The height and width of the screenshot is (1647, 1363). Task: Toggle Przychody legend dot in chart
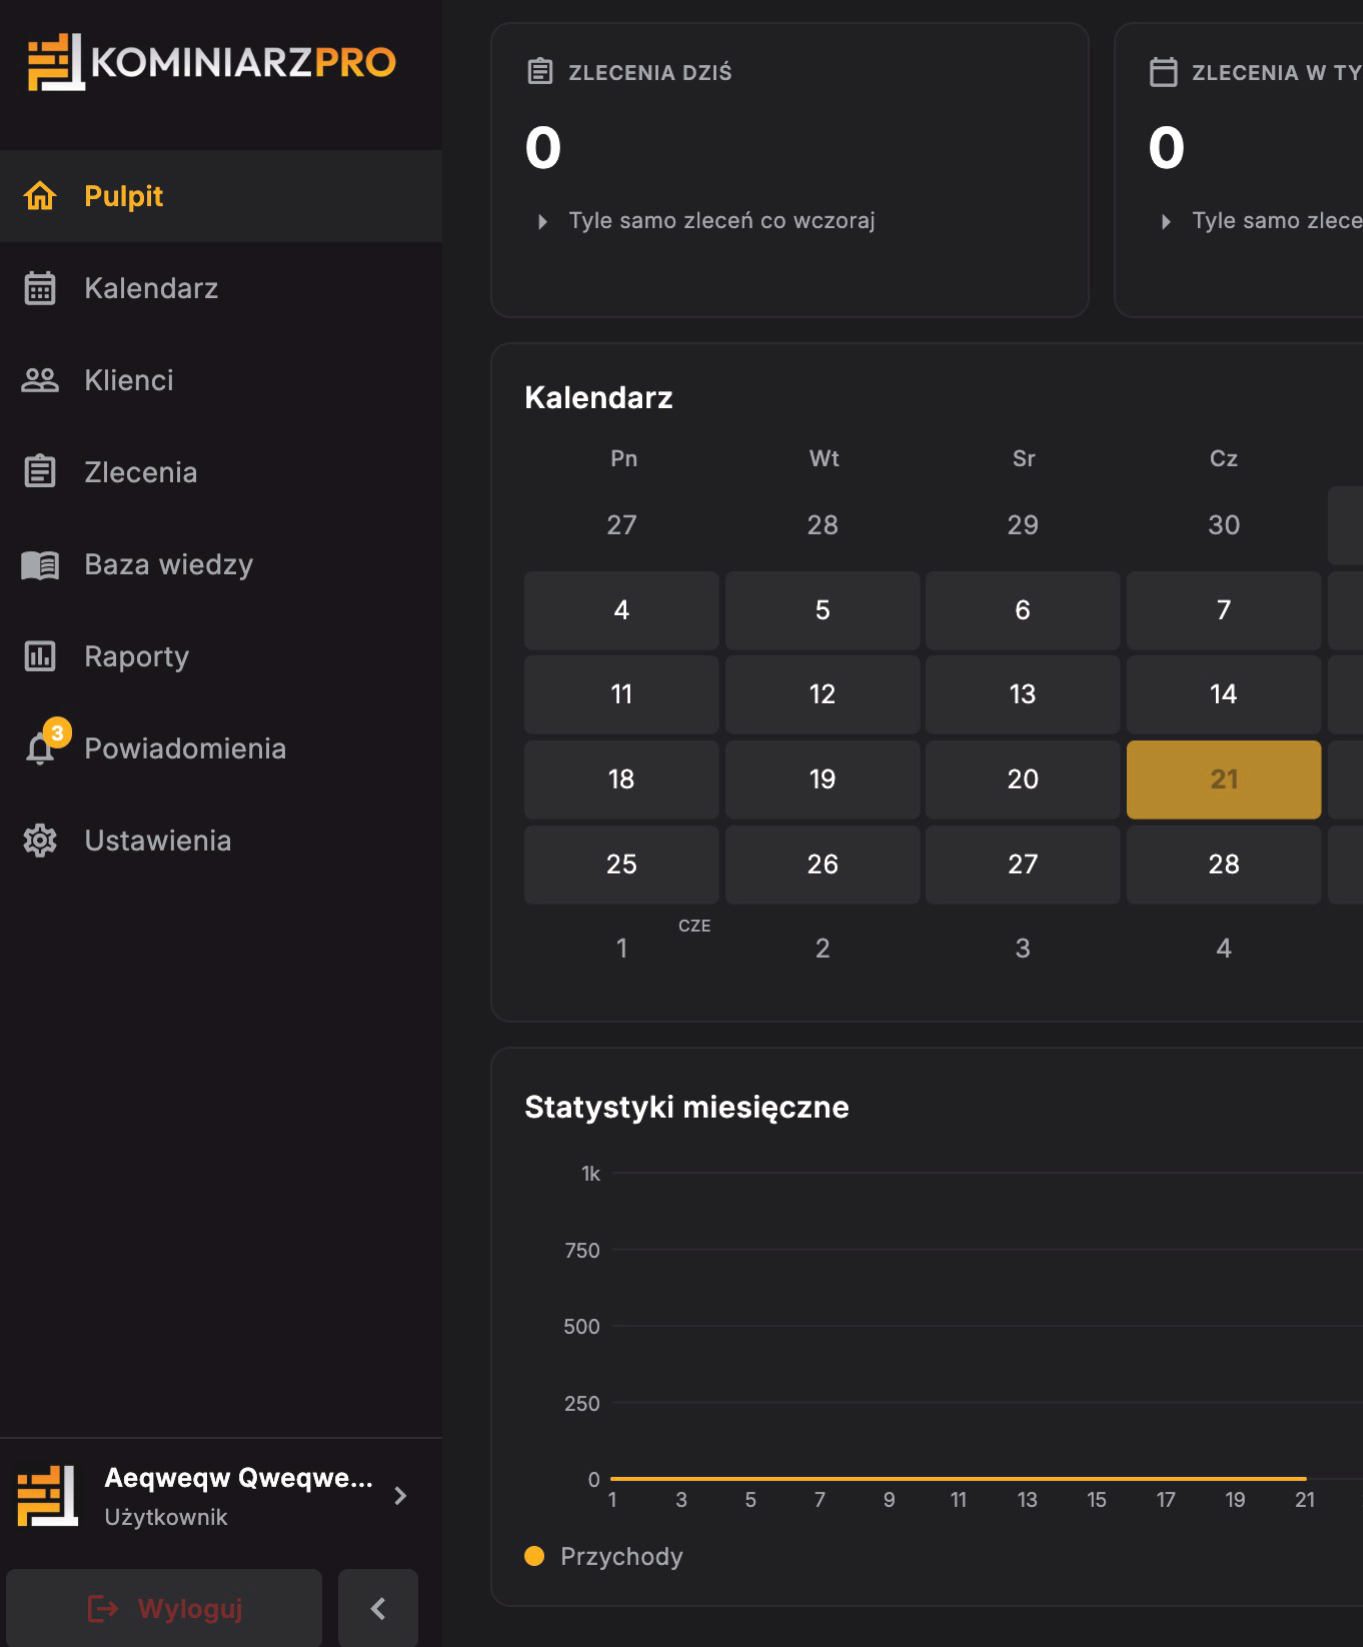pyautogui.click(x=534, y=1556)
